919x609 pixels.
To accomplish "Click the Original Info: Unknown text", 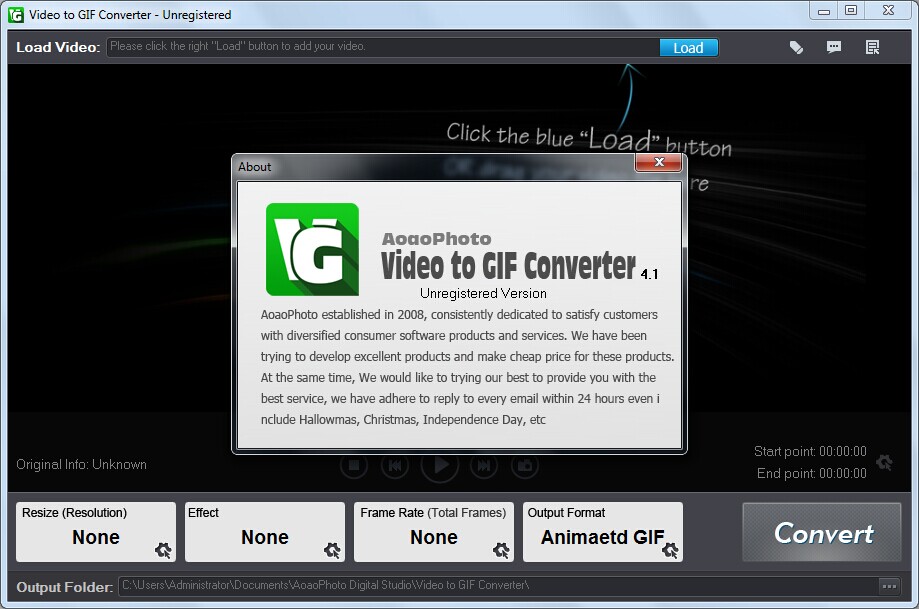I will [x=81, y=464].
